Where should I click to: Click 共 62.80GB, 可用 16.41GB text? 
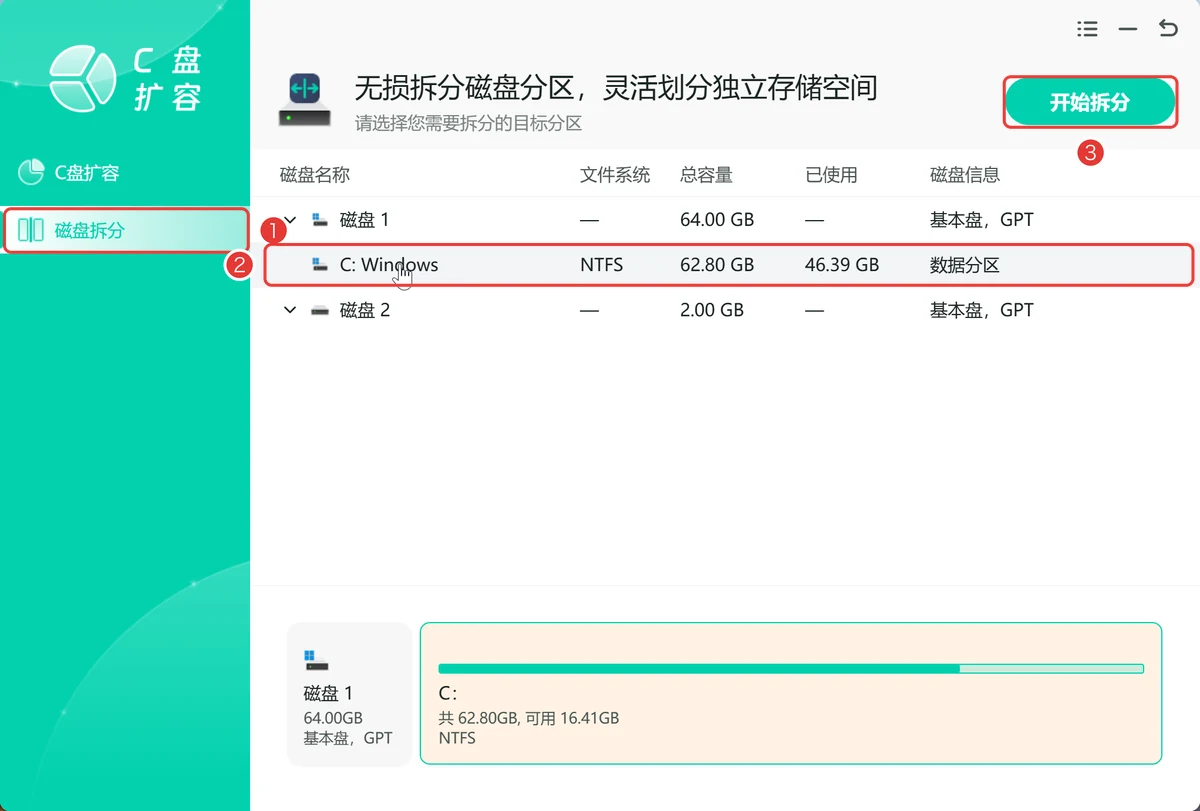pyautogui.click(x=528, y=718)
